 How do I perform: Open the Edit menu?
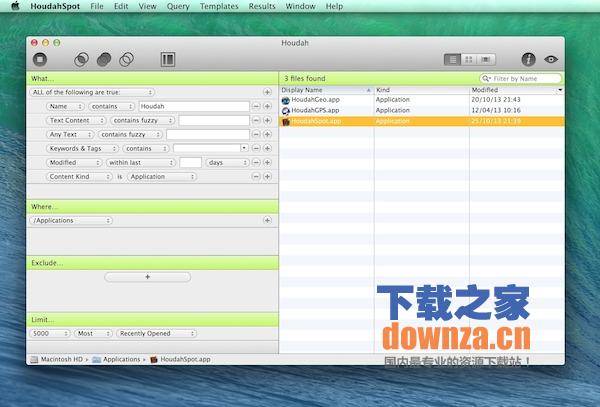121,6
